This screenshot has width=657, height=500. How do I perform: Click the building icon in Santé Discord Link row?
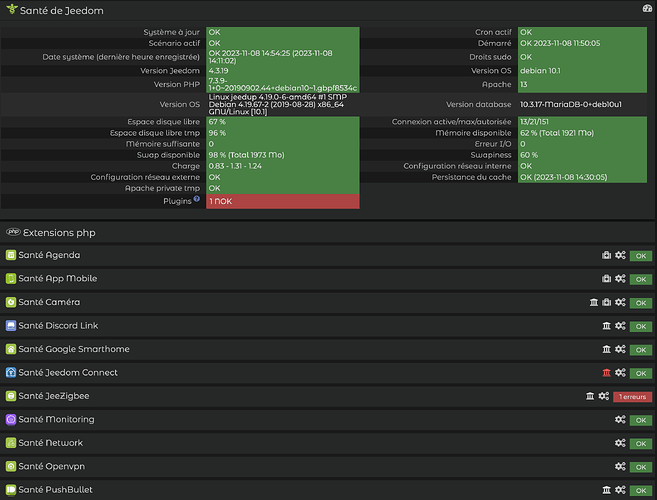point(606,326)
